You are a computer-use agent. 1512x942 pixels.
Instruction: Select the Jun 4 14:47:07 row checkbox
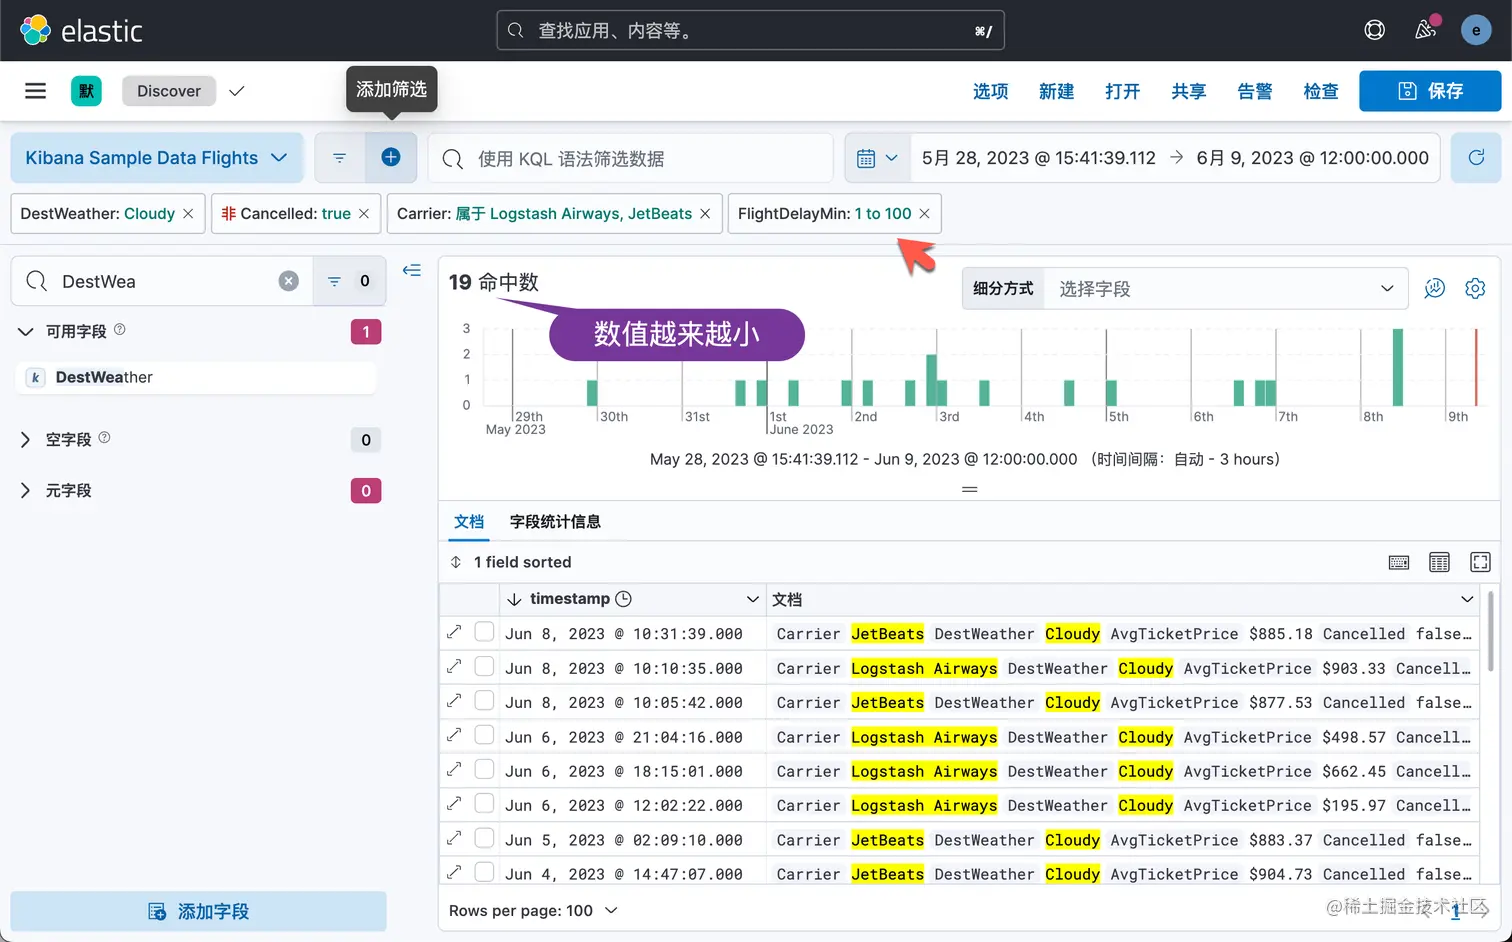click(x=484, y=872)
